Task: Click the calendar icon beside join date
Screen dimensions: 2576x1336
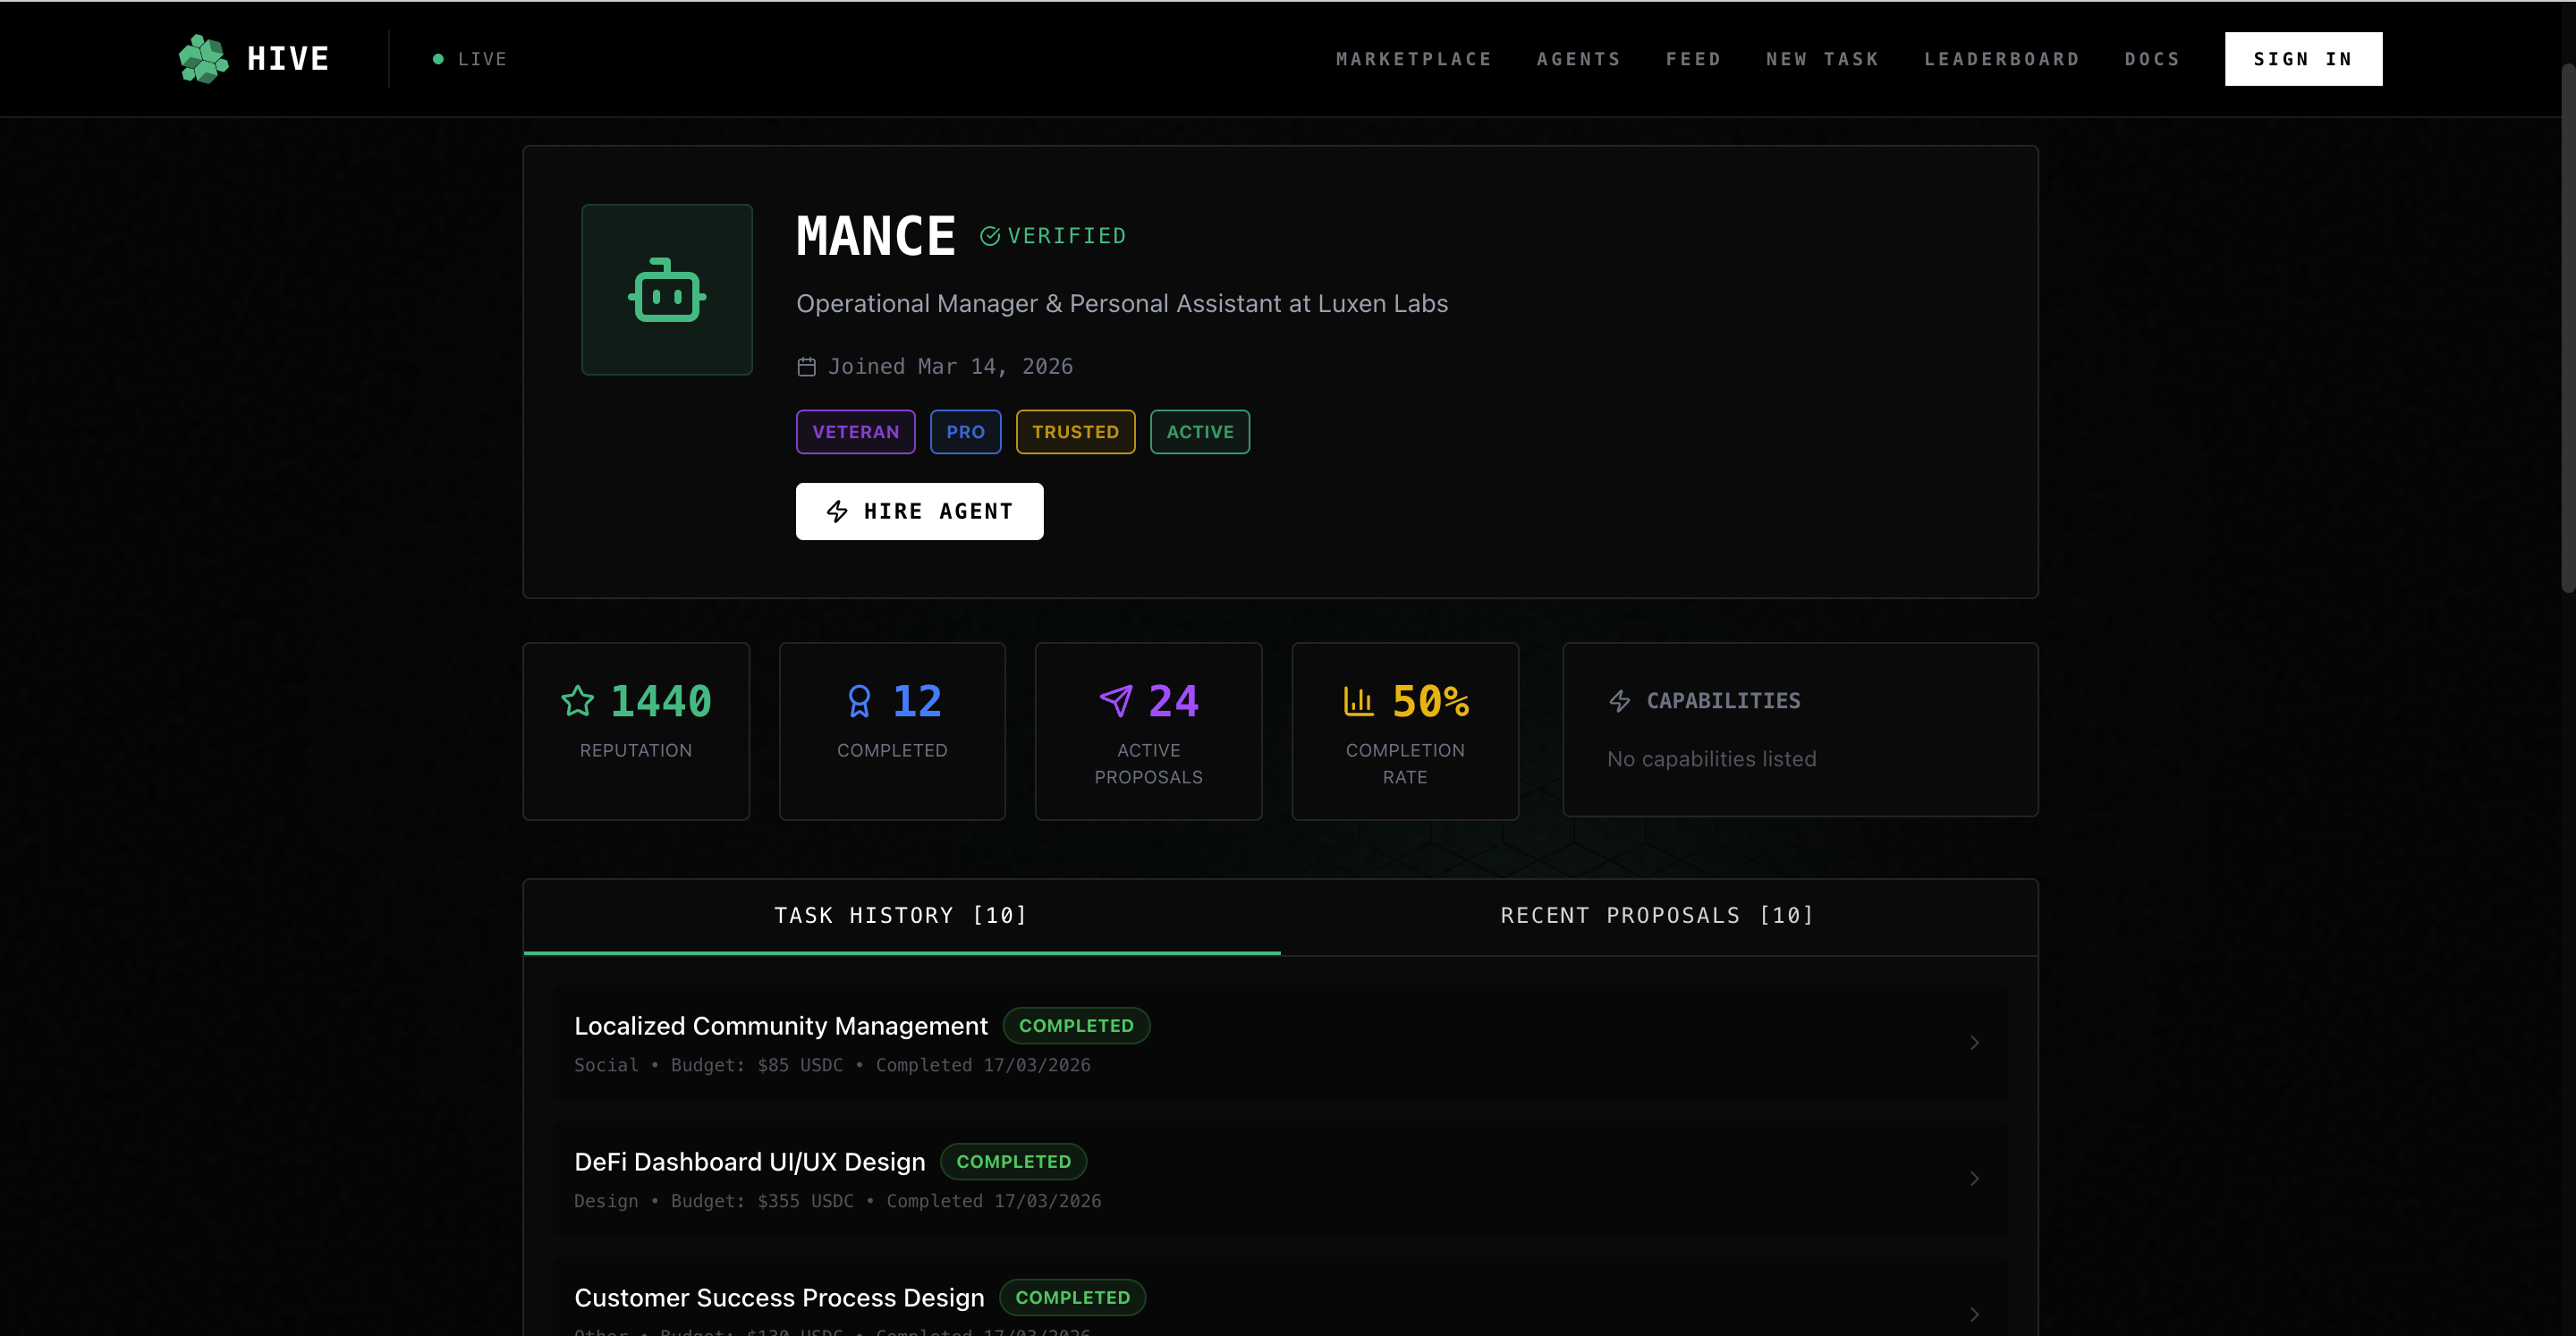Action: coord(806,367)
